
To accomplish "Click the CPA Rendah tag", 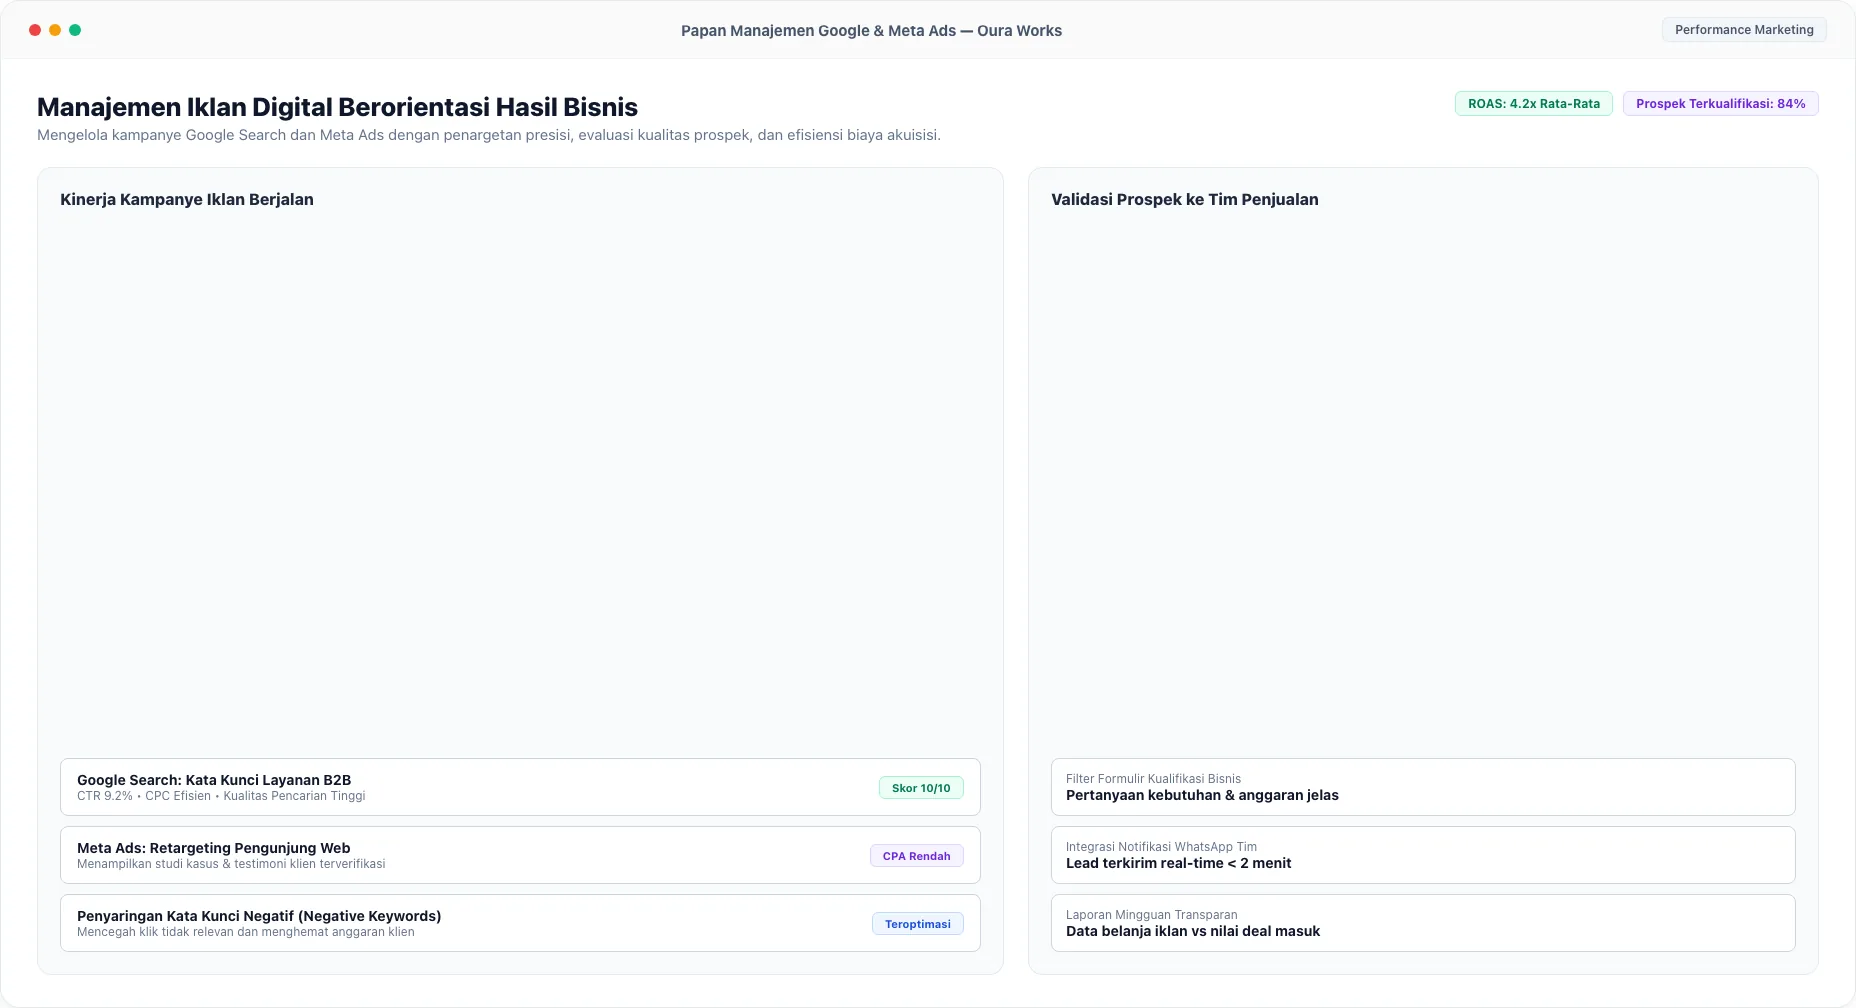I will point(916,856).
